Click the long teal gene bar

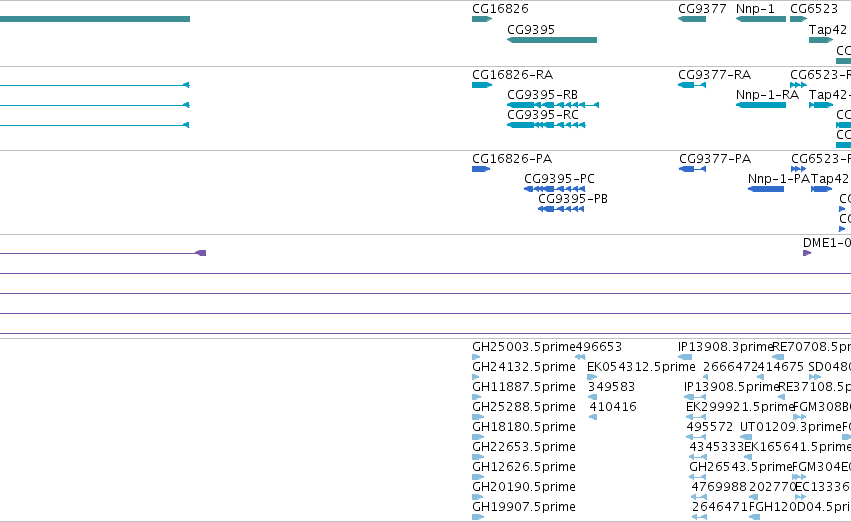click(x=95, y=19)
